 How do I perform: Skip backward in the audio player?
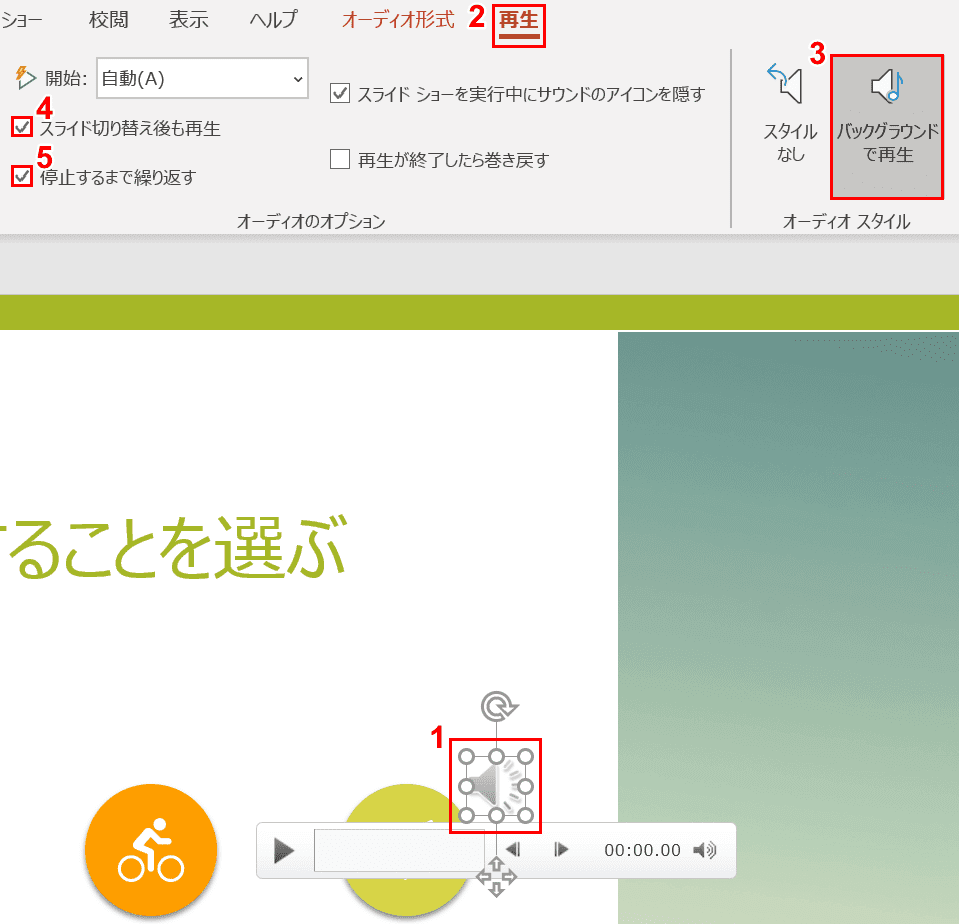514,849
